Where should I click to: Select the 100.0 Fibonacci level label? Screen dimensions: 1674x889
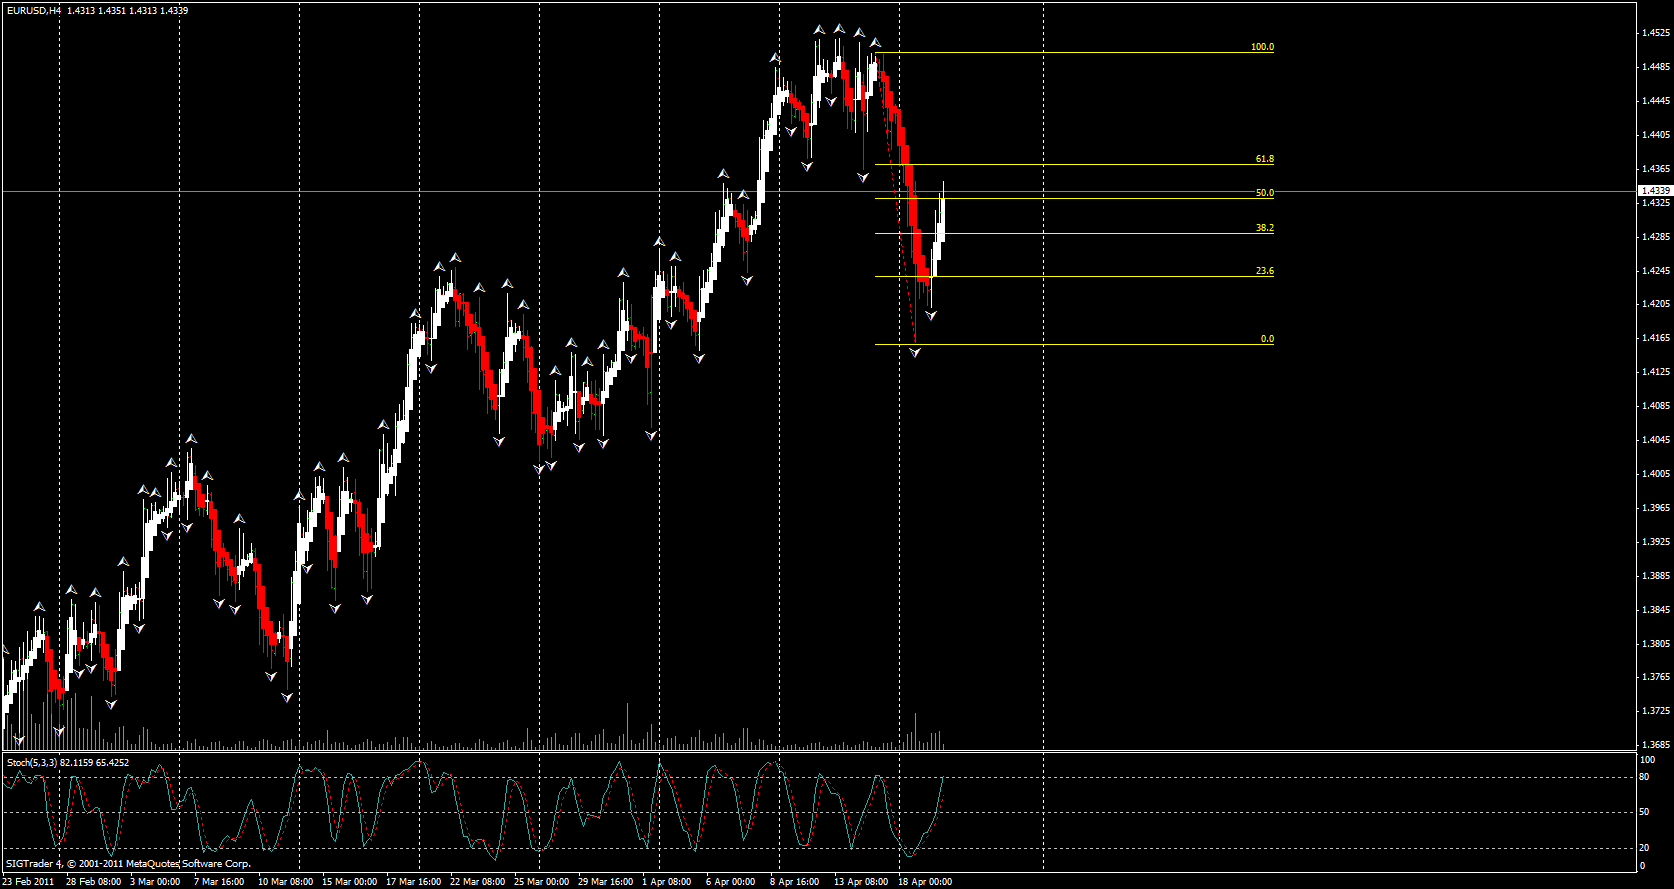[x=1262, y=47]
